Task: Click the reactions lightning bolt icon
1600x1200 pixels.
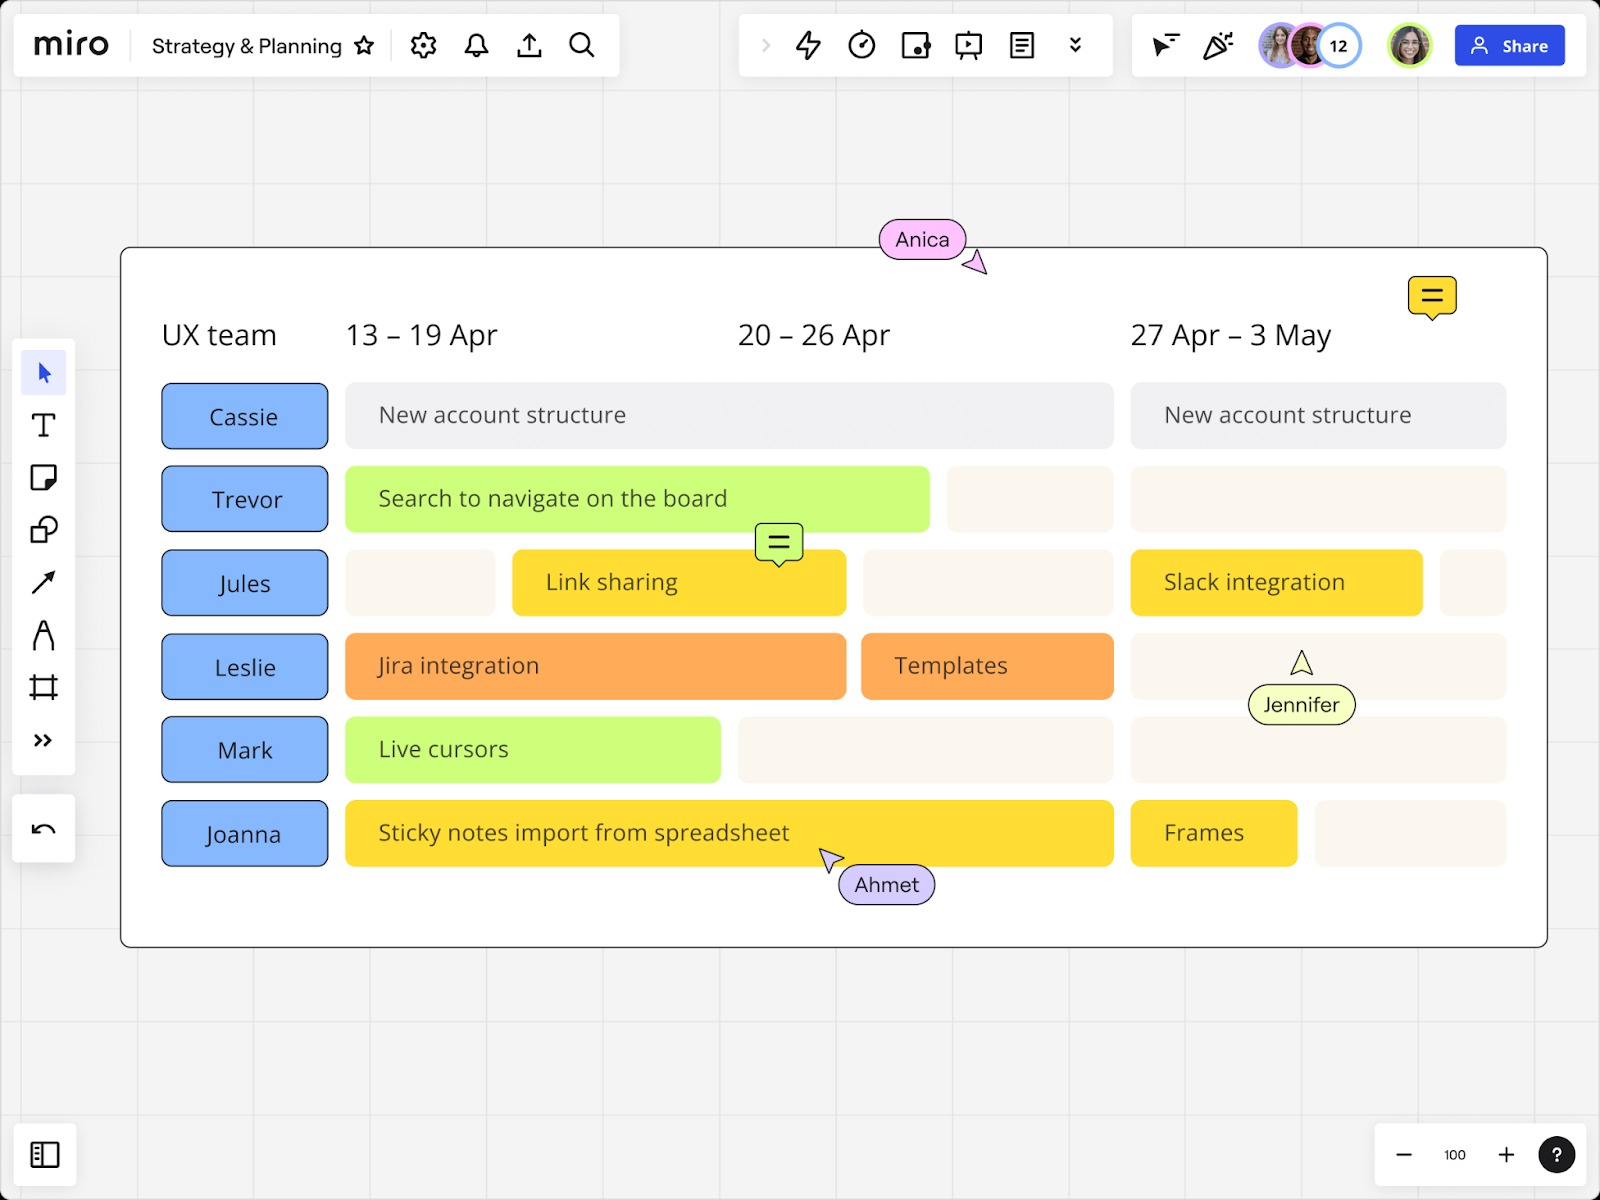Action: (x=808, y=45)
